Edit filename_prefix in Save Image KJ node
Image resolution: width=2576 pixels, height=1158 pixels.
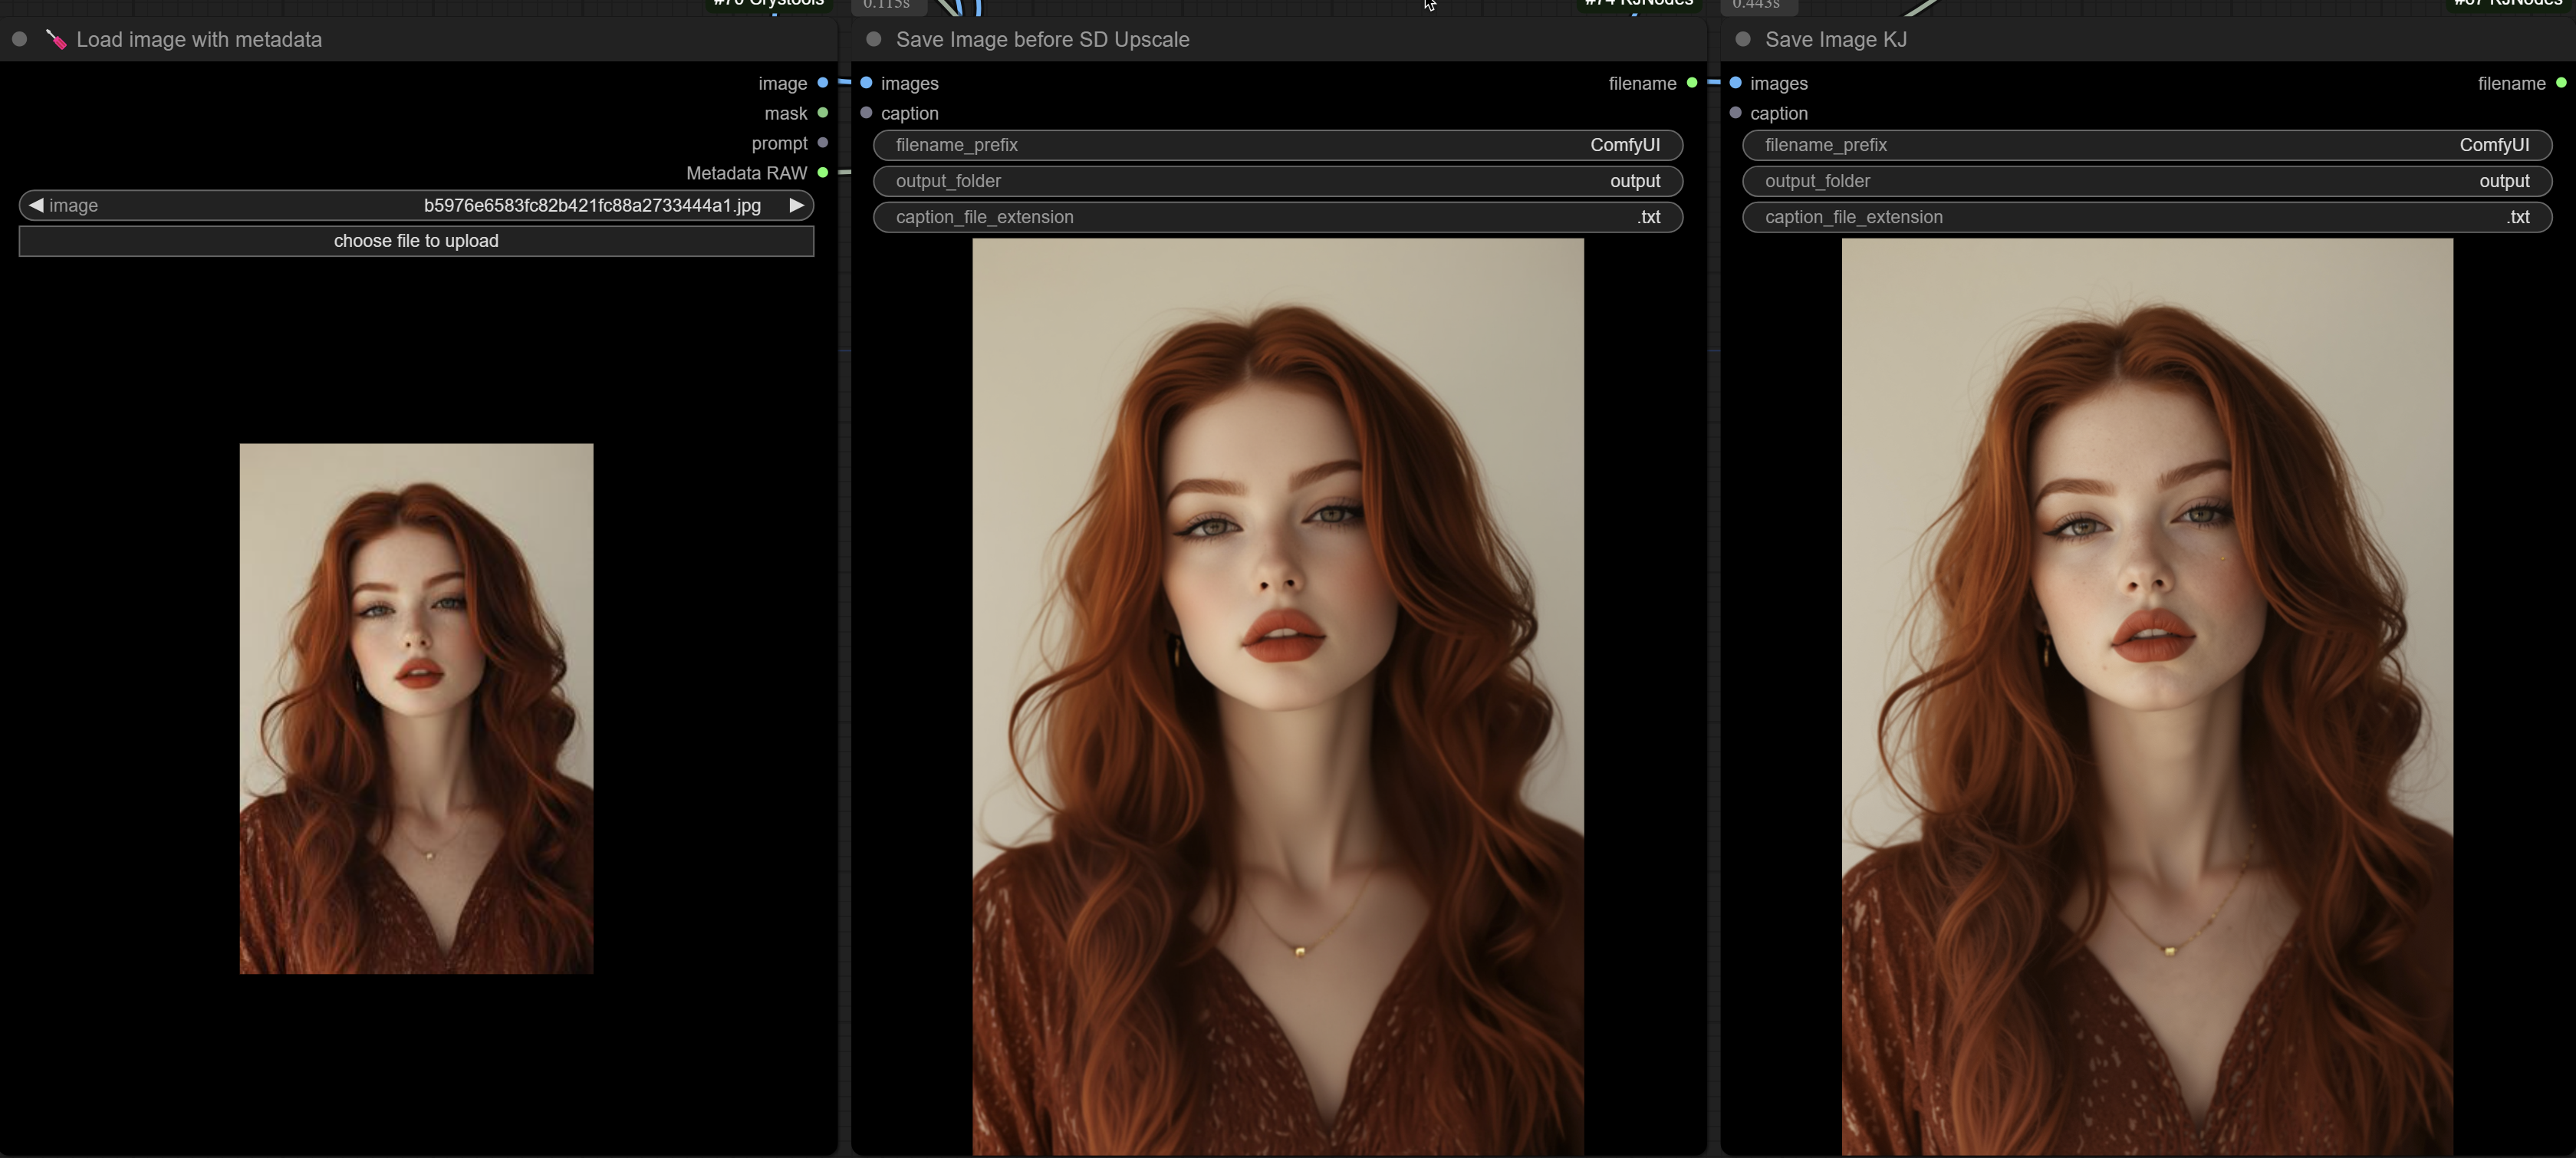[x=2146, y=145]
